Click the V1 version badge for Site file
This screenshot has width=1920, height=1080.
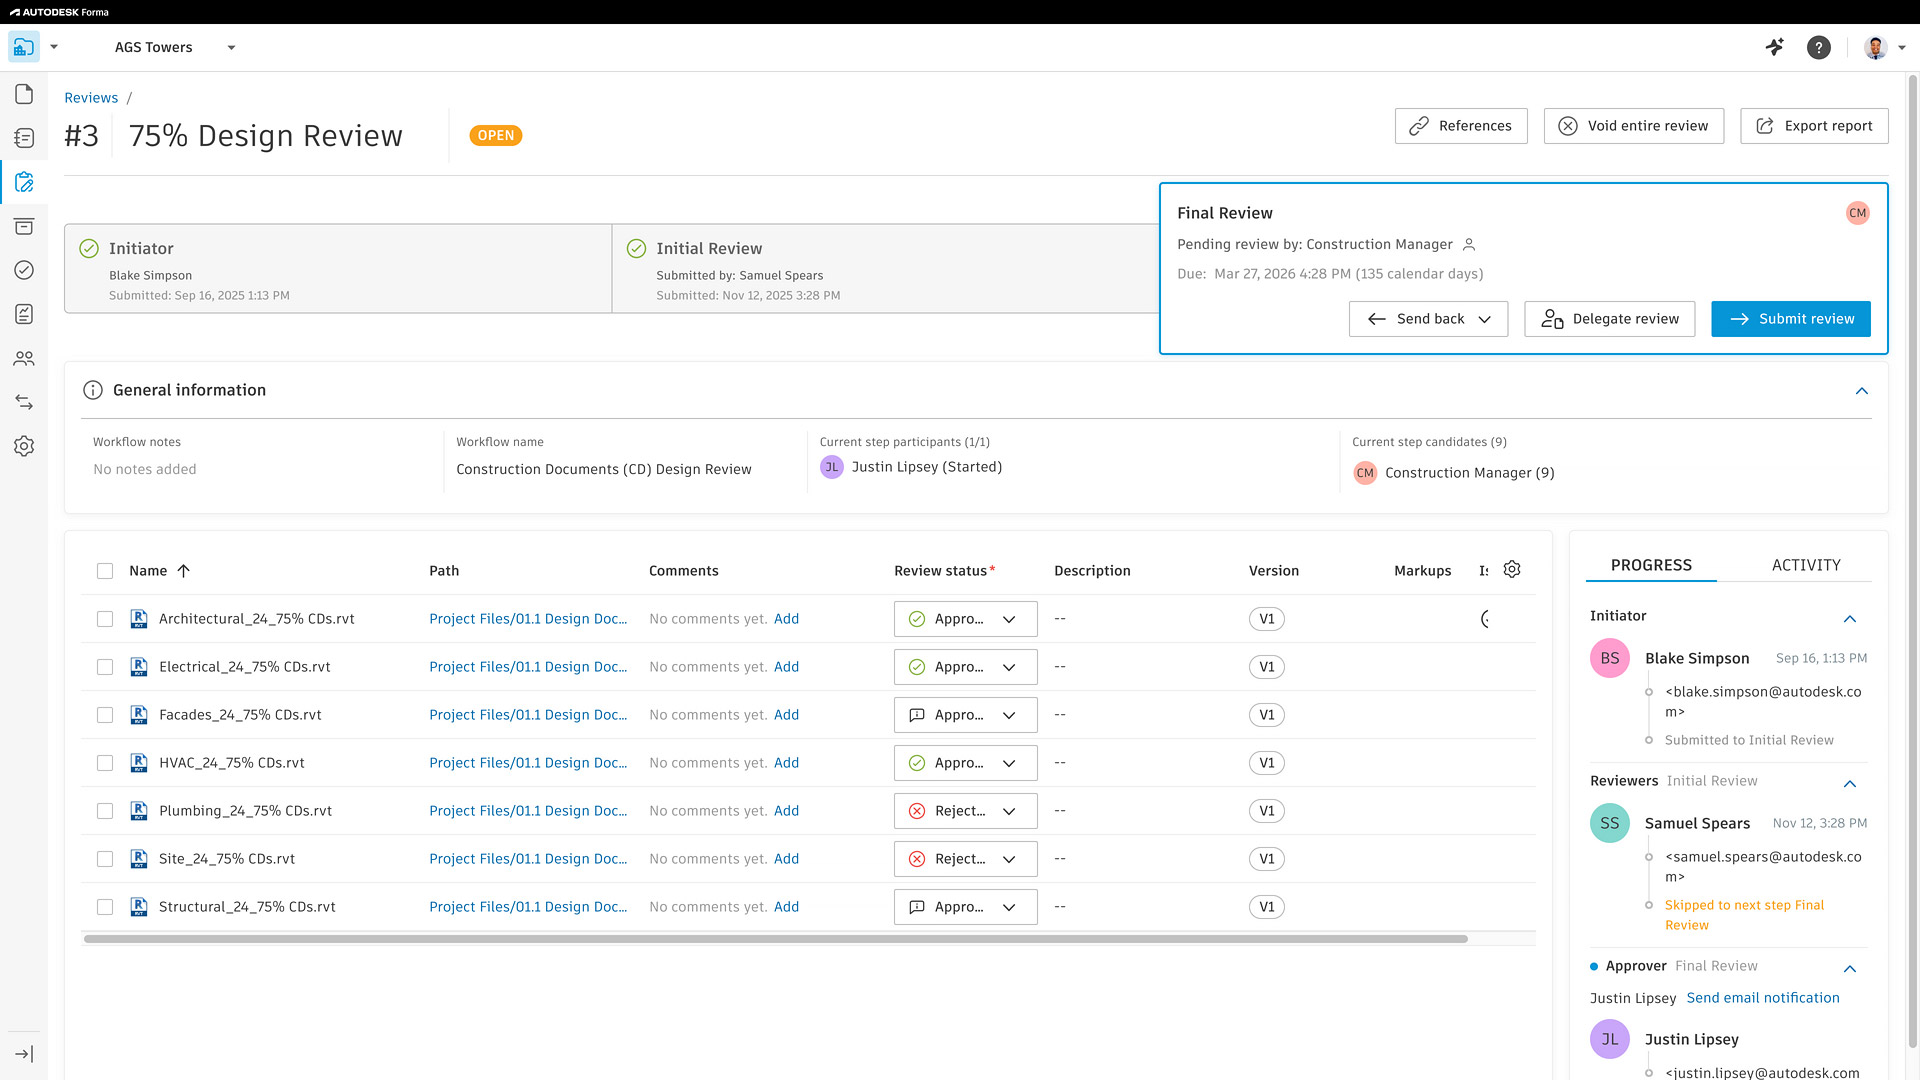point(1267,859)
